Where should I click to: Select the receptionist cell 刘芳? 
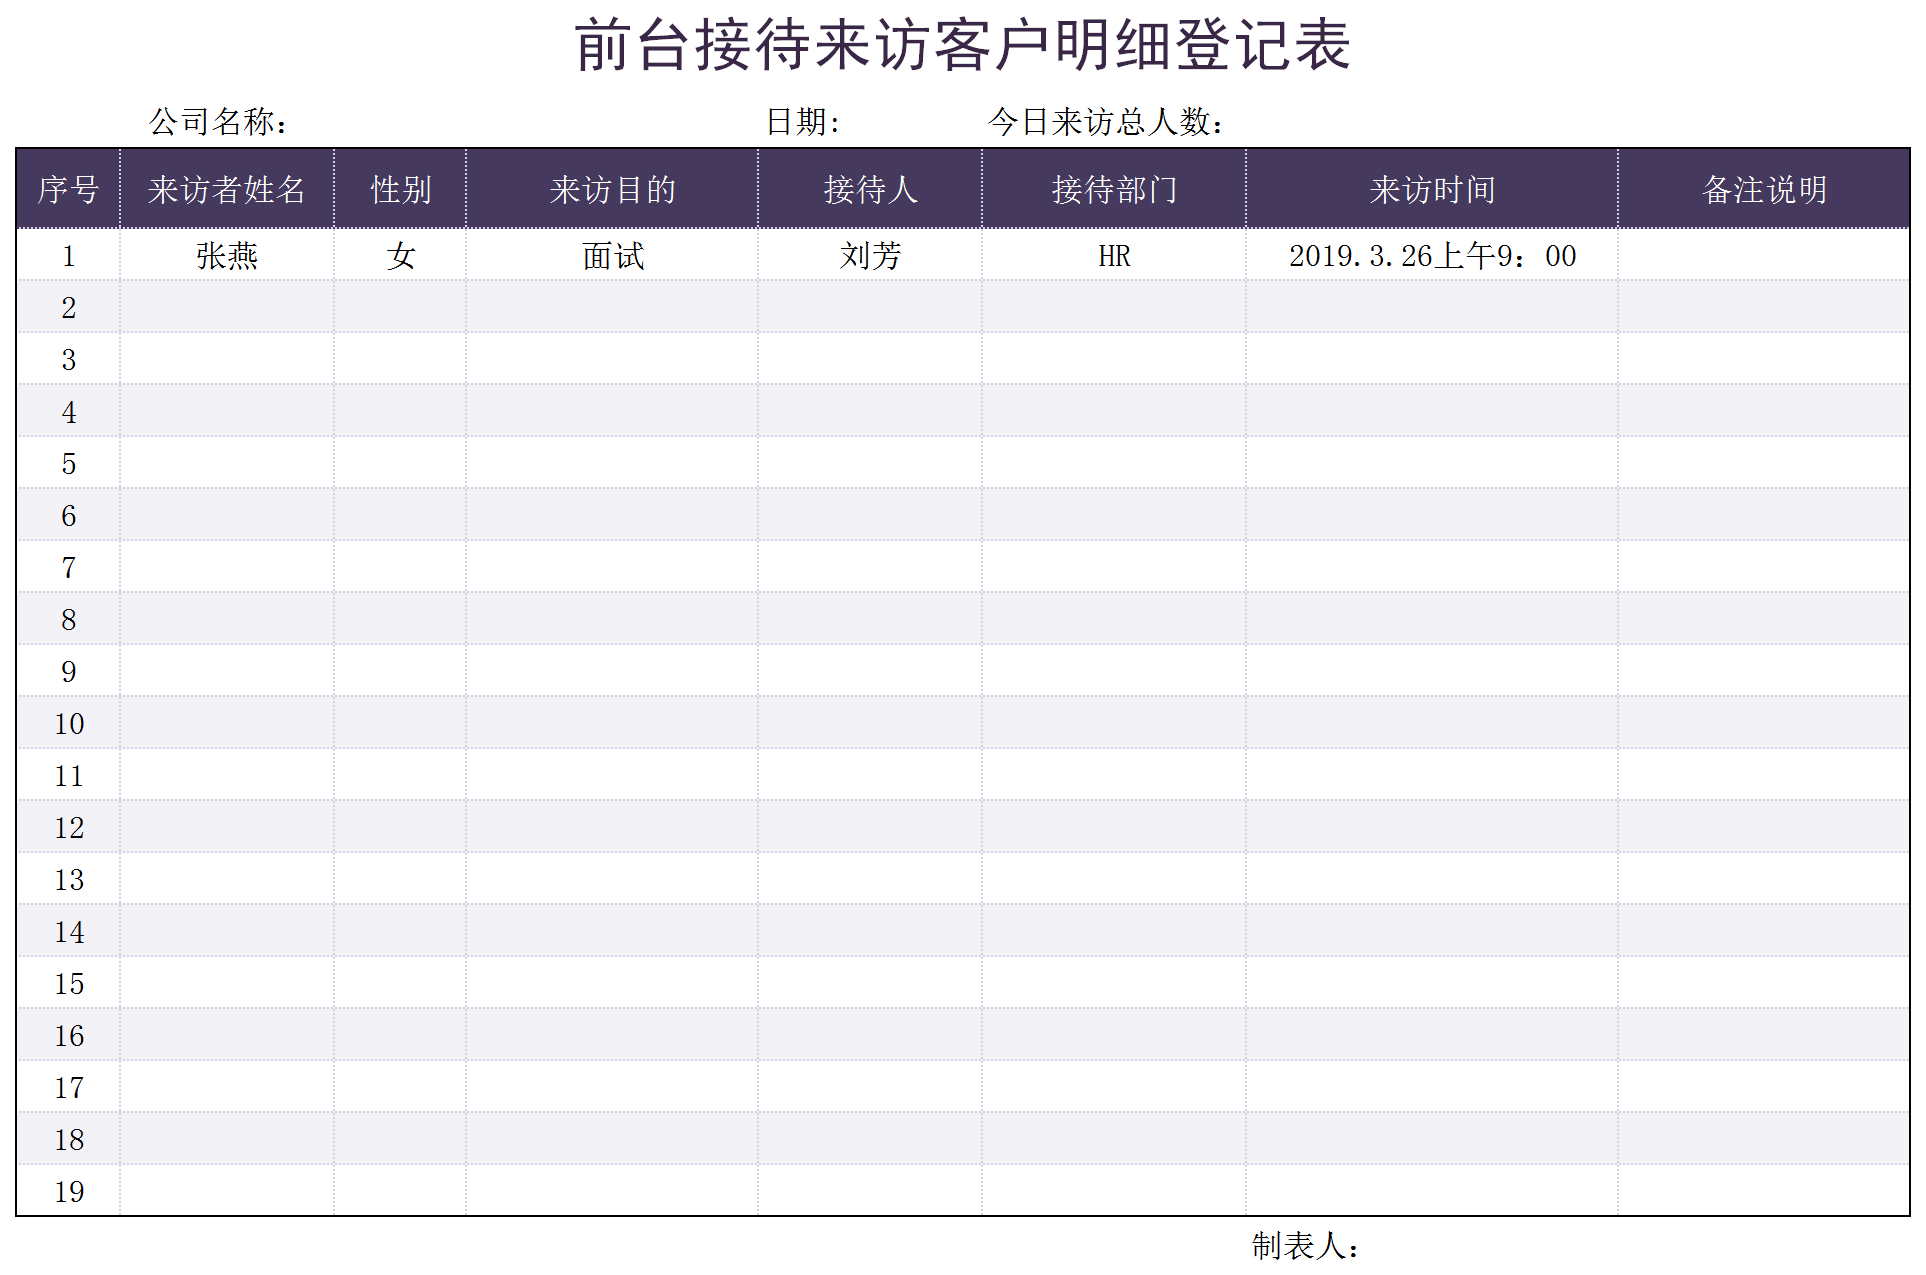click(870, 256)
